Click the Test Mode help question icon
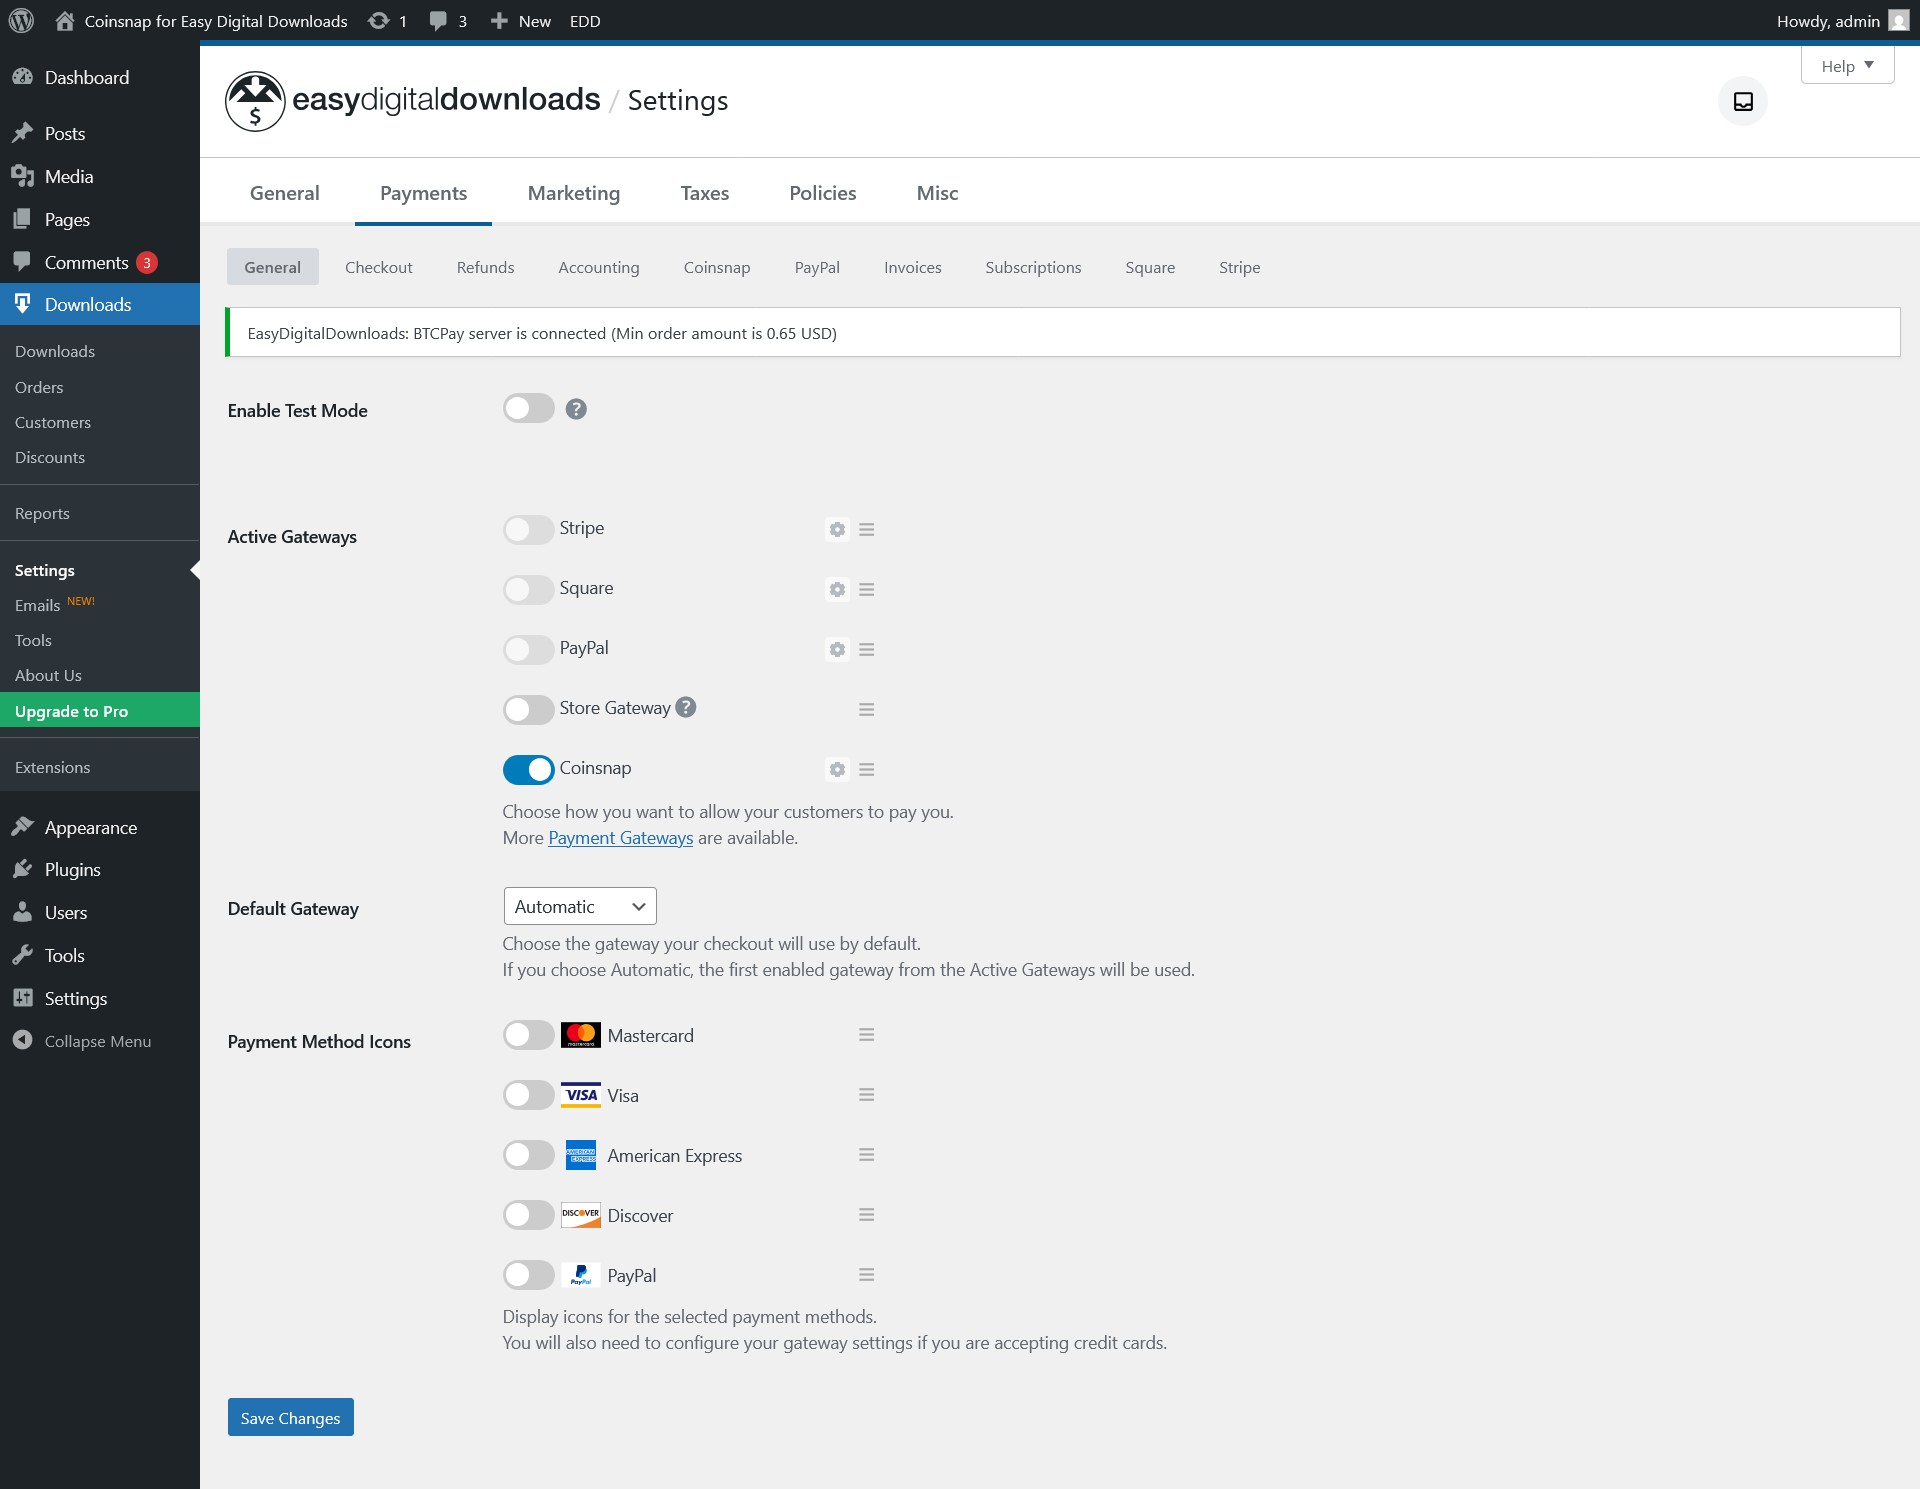 click(x=576, y=409)
